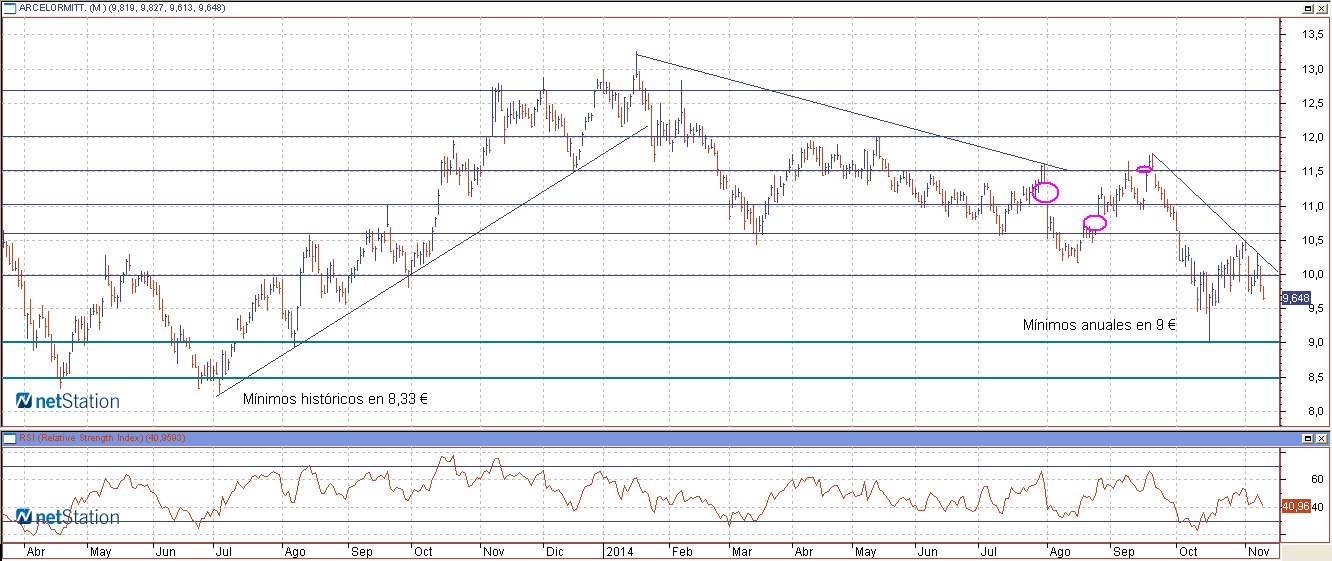Click the RSI value label 40,96

[x=1296, y=507]
